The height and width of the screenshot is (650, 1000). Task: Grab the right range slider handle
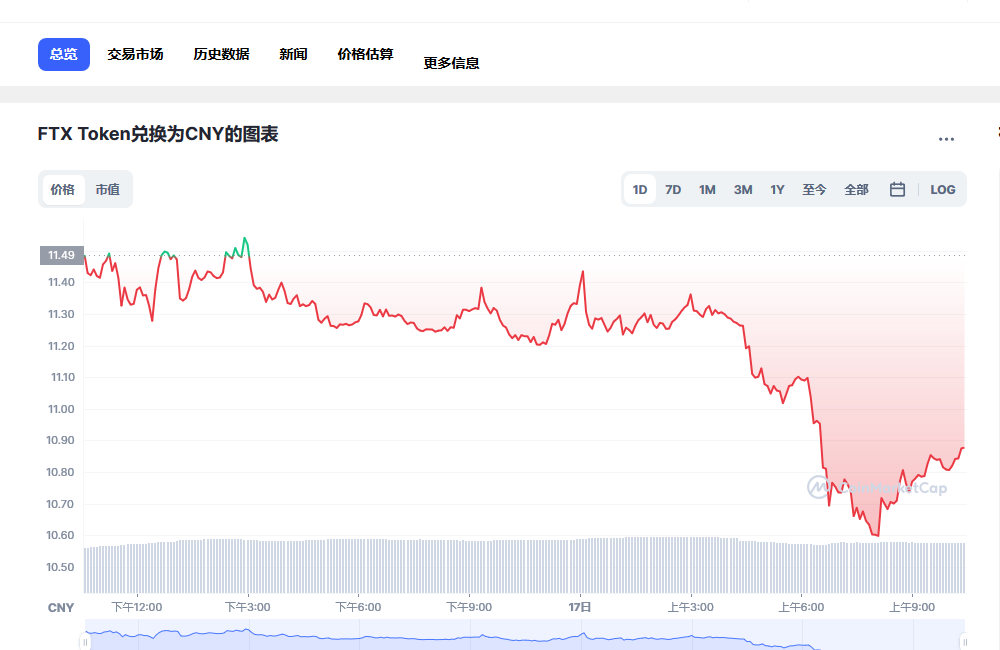click(964, 642)
